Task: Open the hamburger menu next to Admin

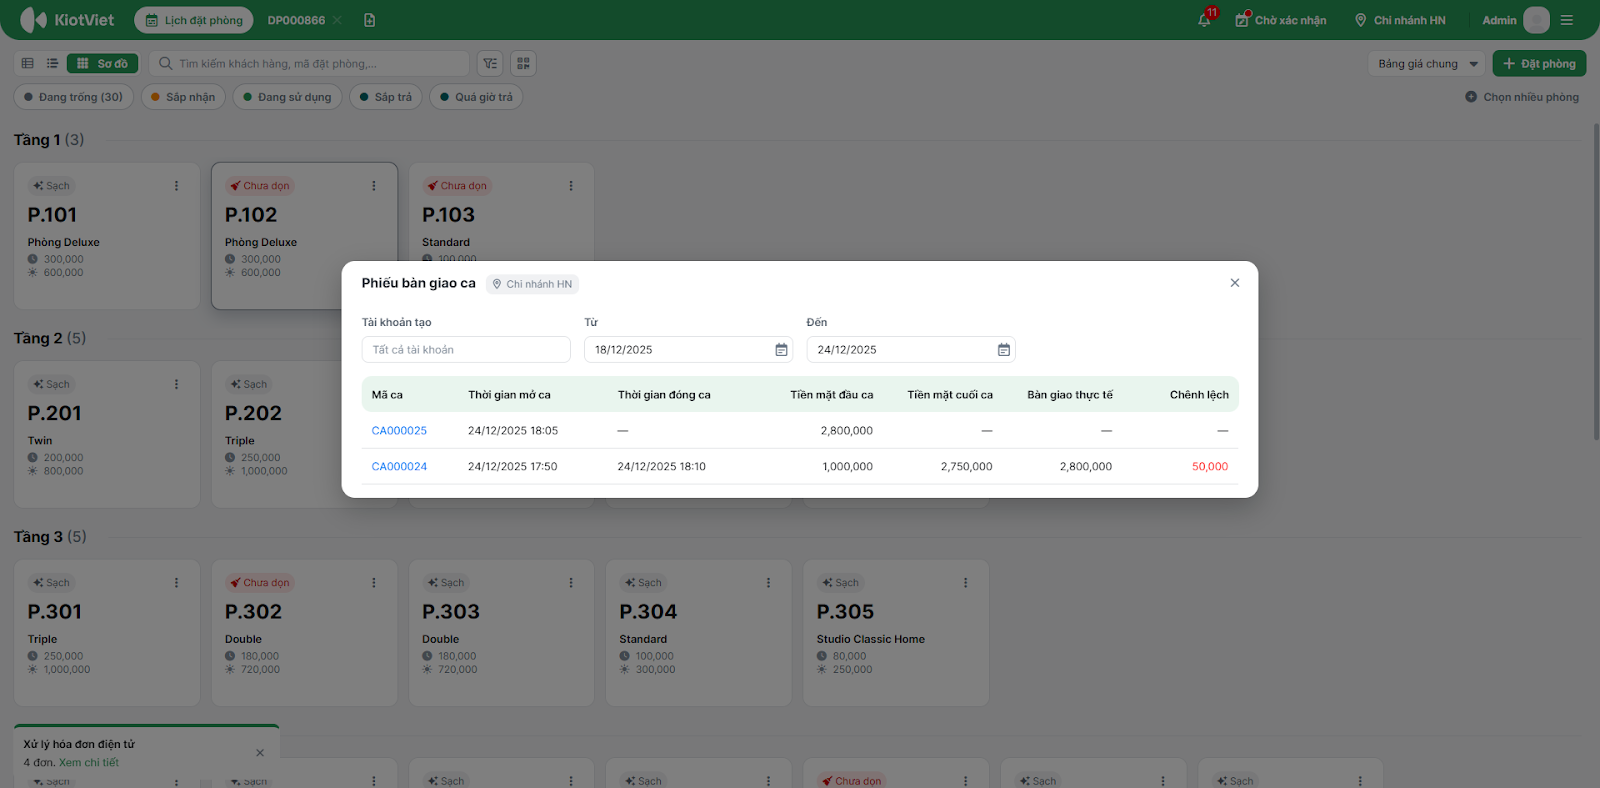Action: pos(1567,20)
